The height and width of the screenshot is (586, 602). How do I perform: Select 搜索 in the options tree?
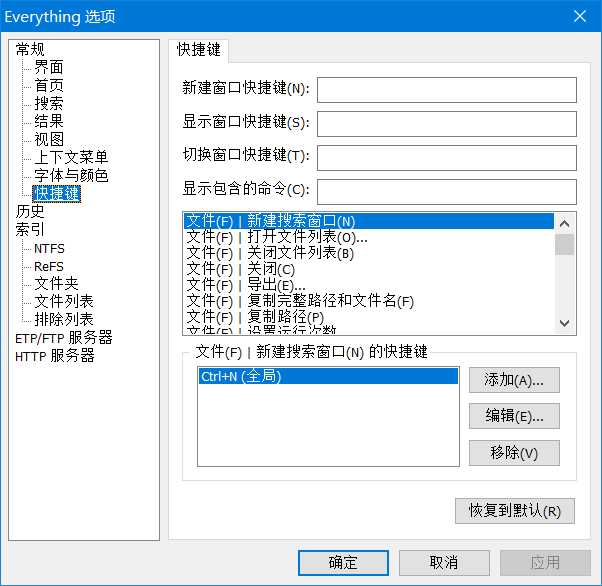[x=49, y=103]
